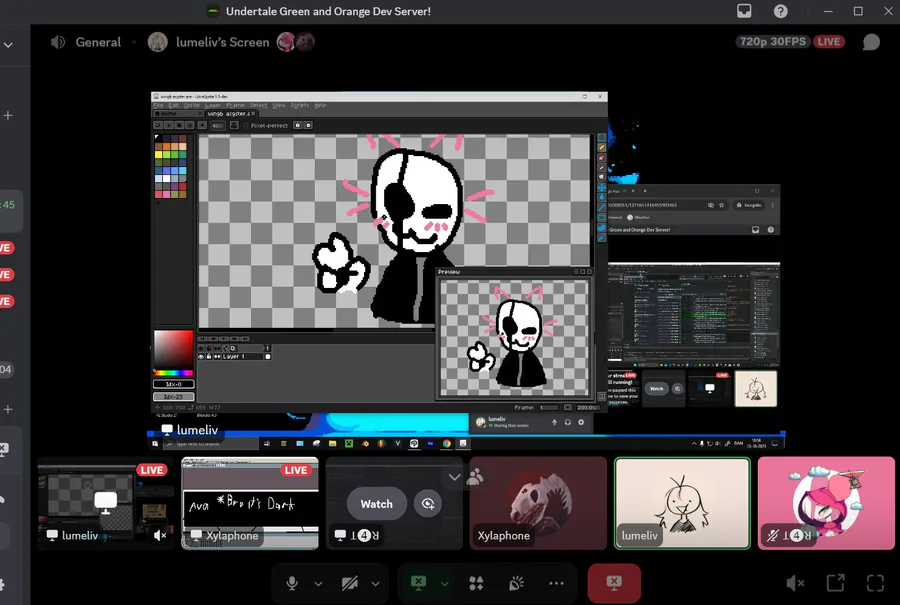This screenshot has height=605, width=900.
Task: Open more call options (three dots)
Action: [x=556, y=584]
